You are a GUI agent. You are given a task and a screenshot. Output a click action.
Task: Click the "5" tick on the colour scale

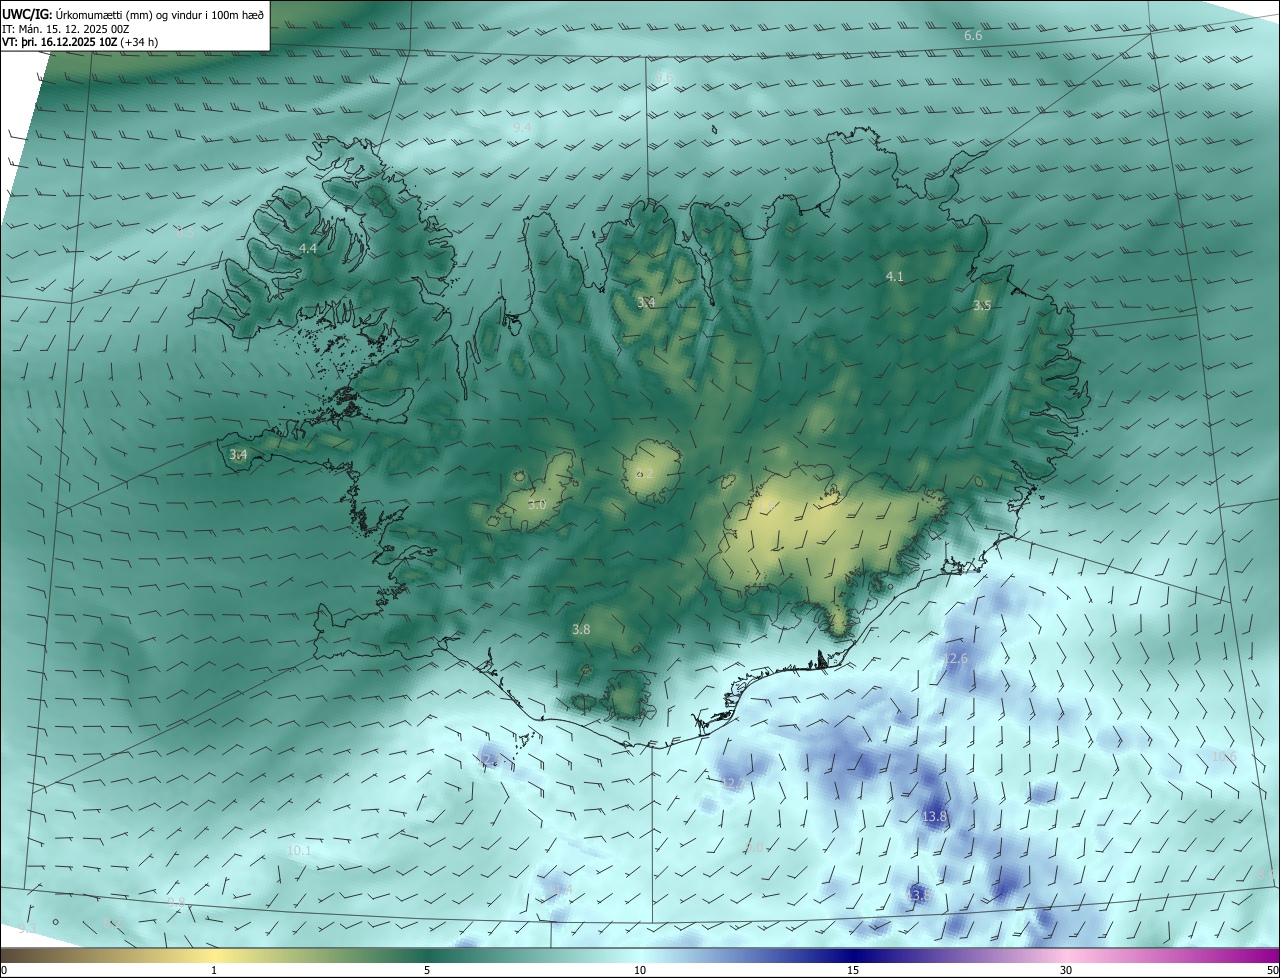(x=427, y=970)
